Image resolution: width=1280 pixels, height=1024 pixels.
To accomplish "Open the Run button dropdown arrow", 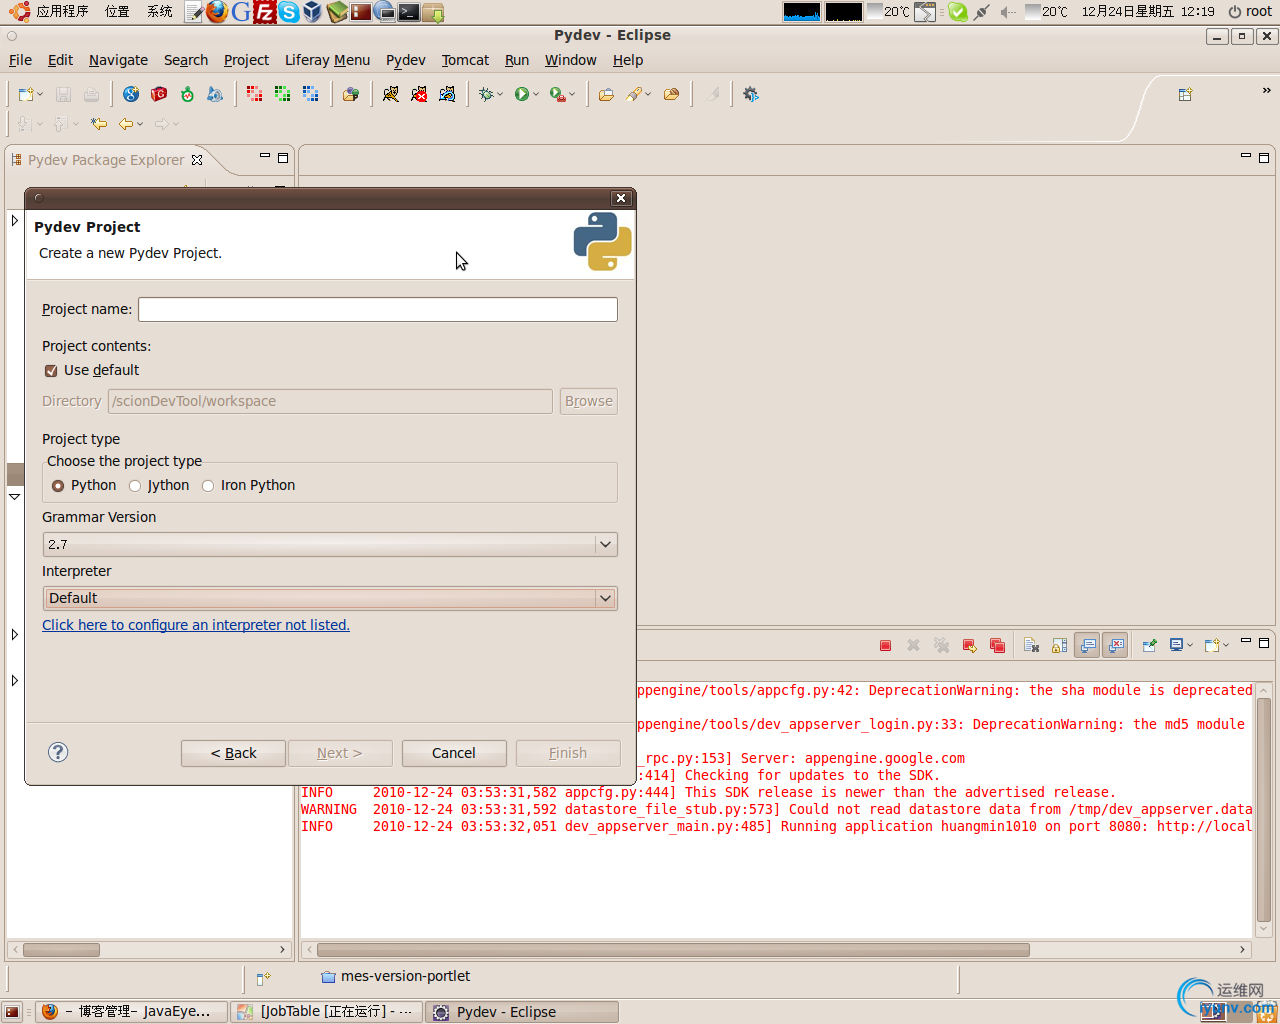I will point(536,95).
